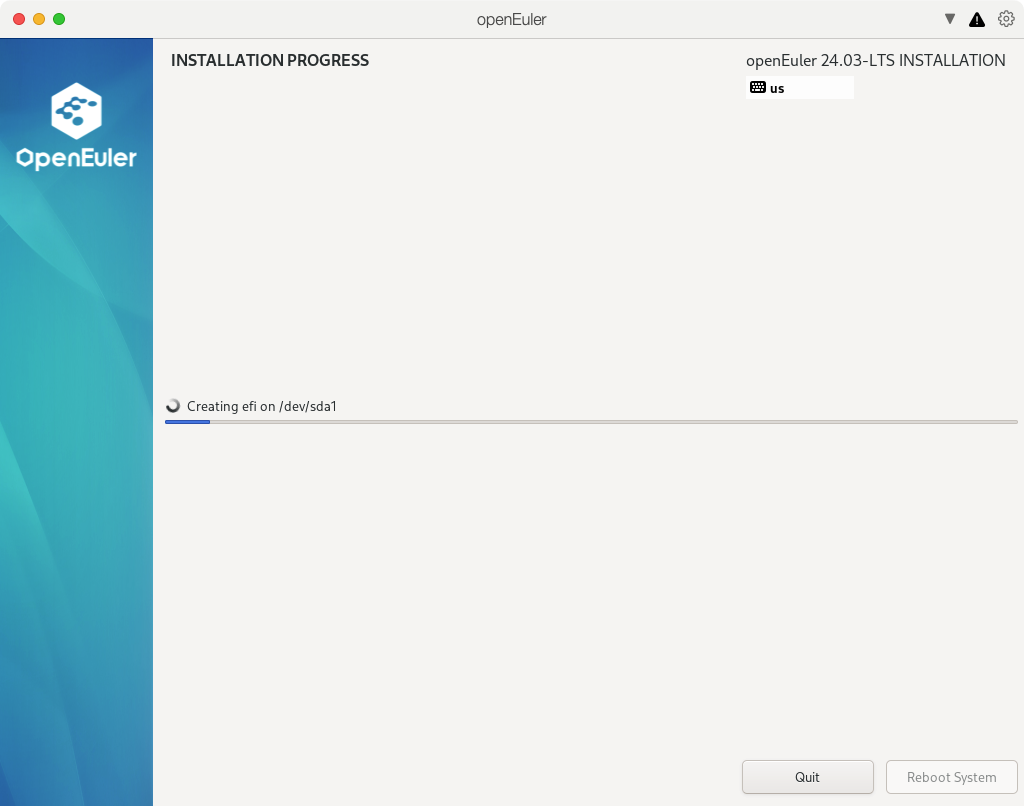Screen dimensions: 1024x806
Task: Click the warning triangle in title bar
Action: [977, 19]
